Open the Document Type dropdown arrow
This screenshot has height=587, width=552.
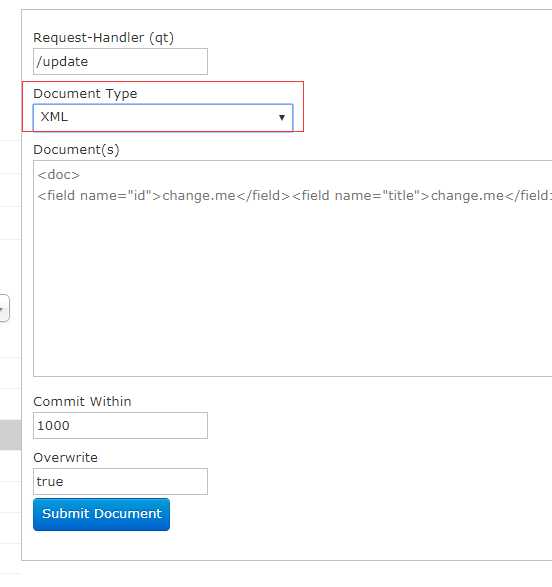[281, 118]
